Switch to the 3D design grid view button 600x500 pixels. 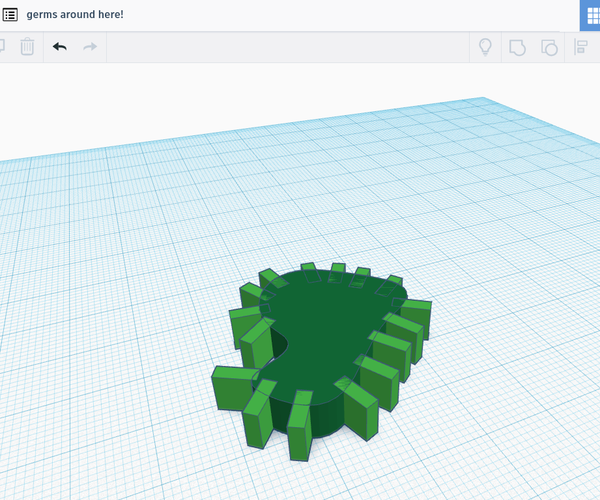590,15
